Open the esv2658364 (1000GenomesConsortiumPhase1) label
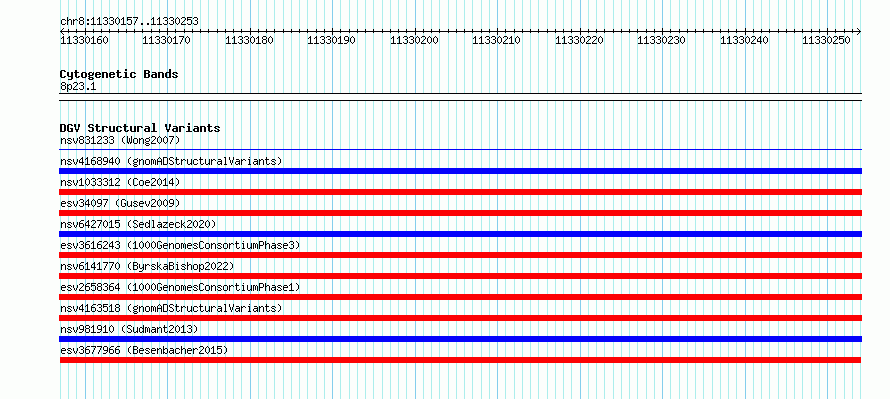This screenshot has height=399, width=890. [180, 287]
